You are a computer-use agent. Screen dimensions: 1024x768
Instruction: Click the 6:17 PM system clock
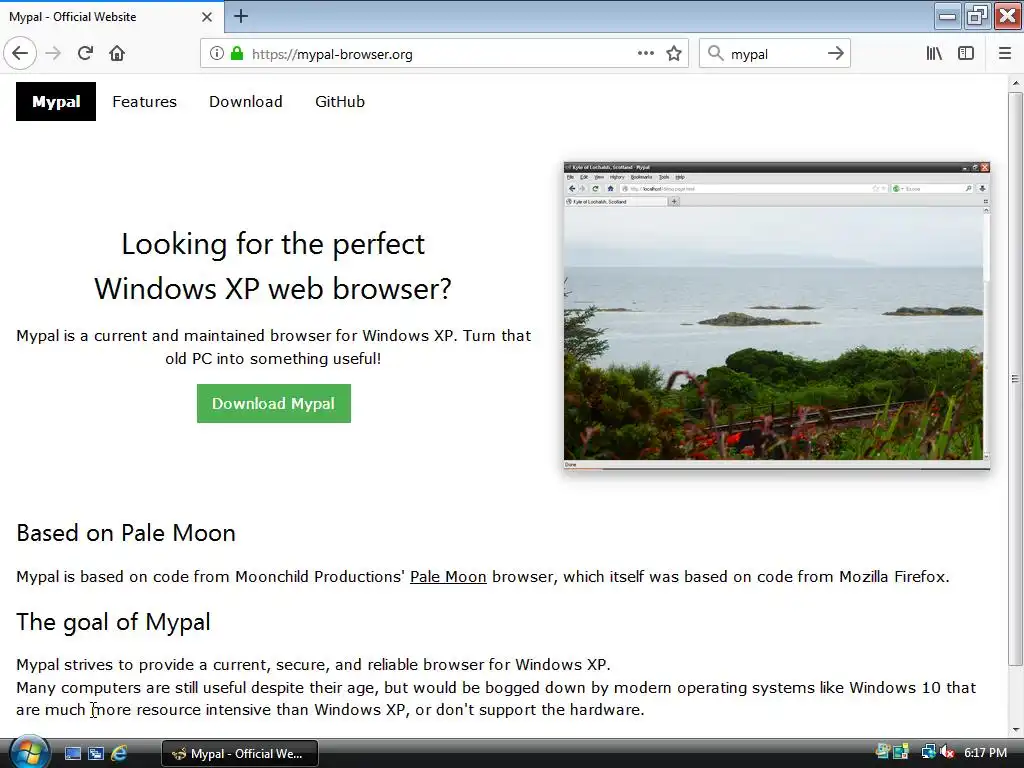click(x=985, y=753)
